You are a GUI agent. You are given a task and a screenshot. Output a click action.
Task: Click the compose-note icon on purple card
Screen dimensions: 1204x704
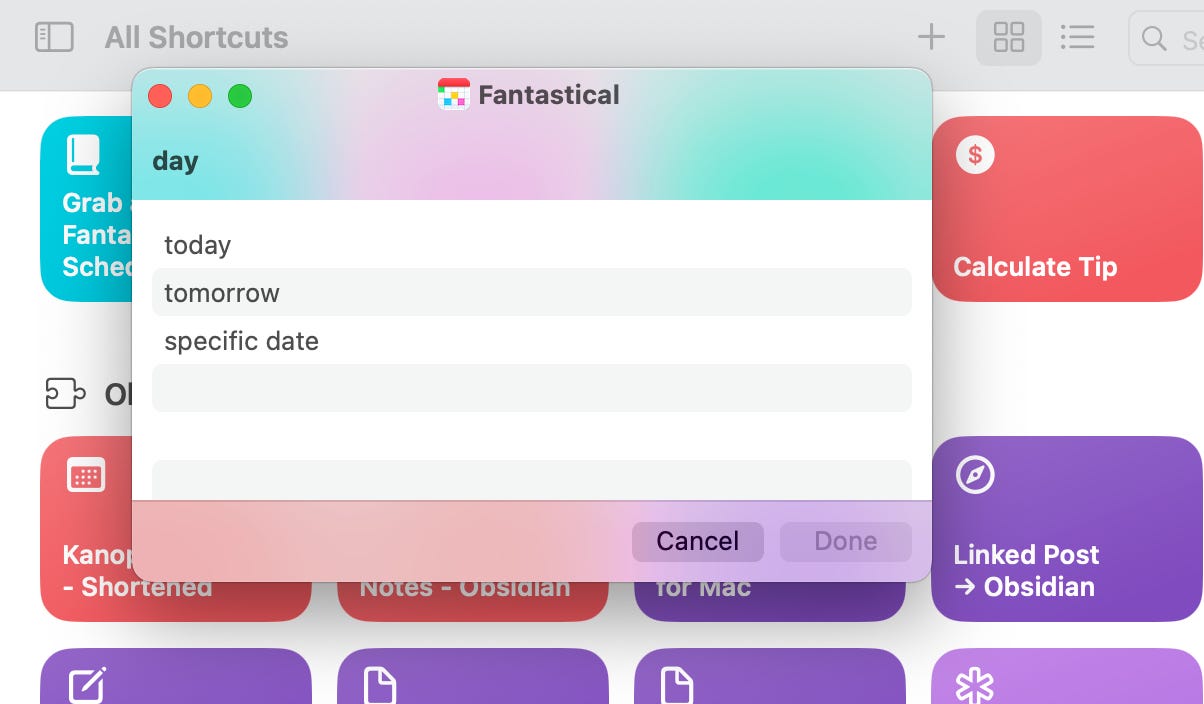pos(87,686)
